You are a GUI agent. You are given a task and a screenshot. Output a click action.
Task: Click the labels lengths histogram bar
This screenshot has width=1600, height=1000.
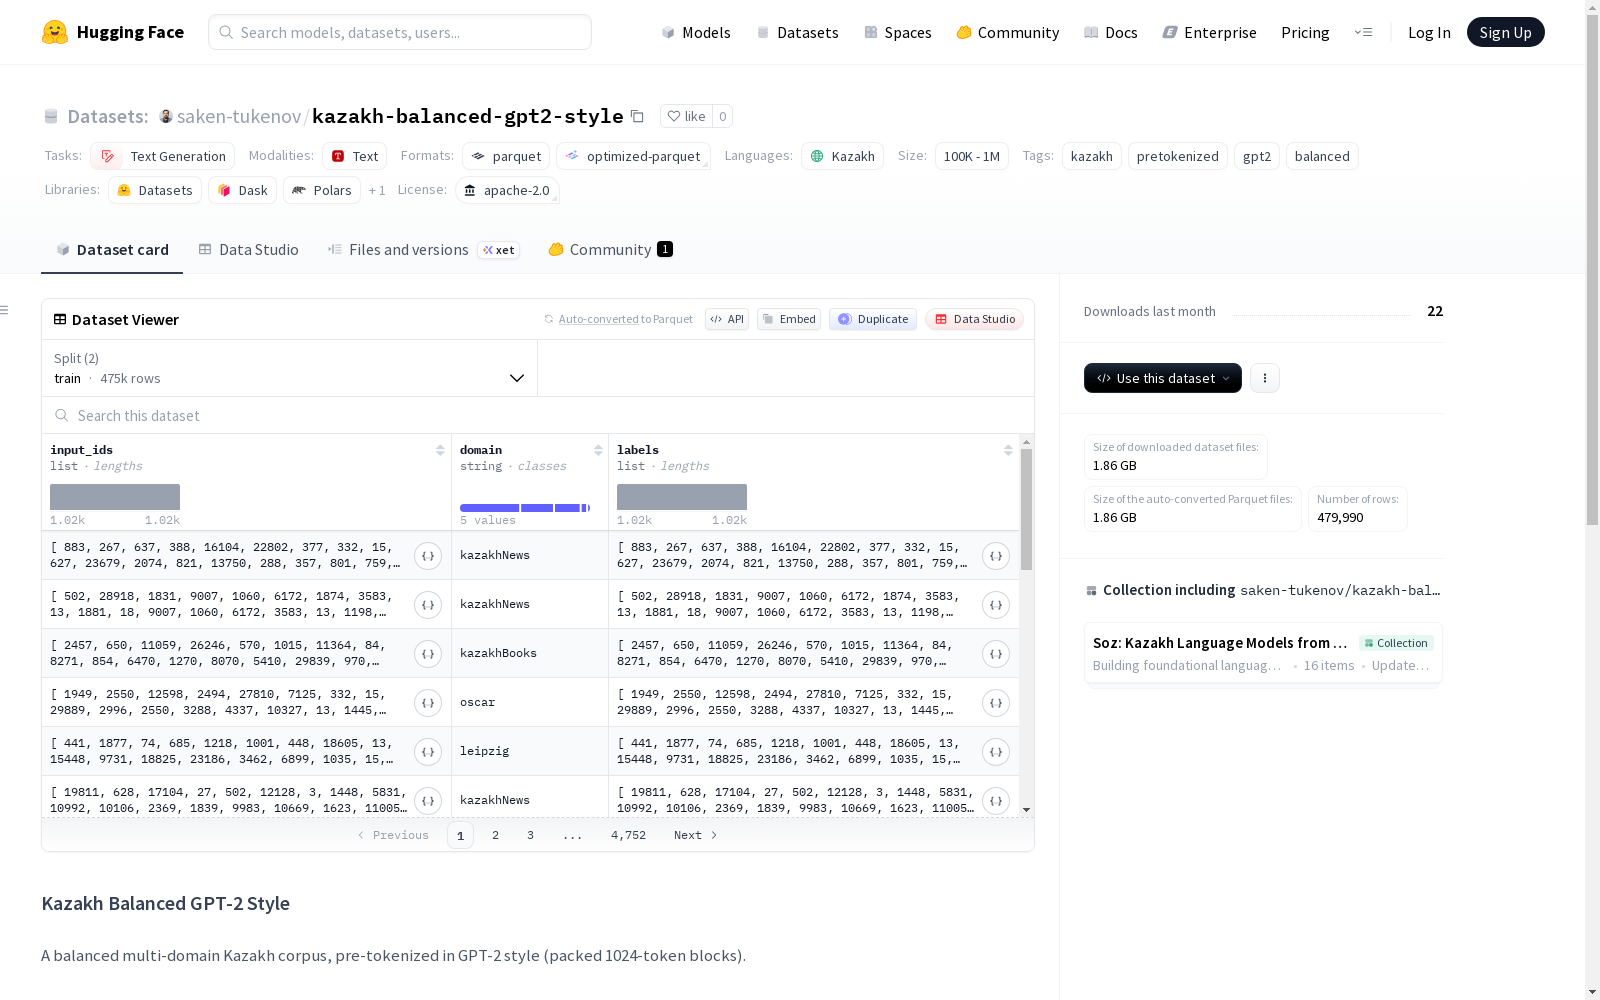pyautogui.click(x=682, y=497)
